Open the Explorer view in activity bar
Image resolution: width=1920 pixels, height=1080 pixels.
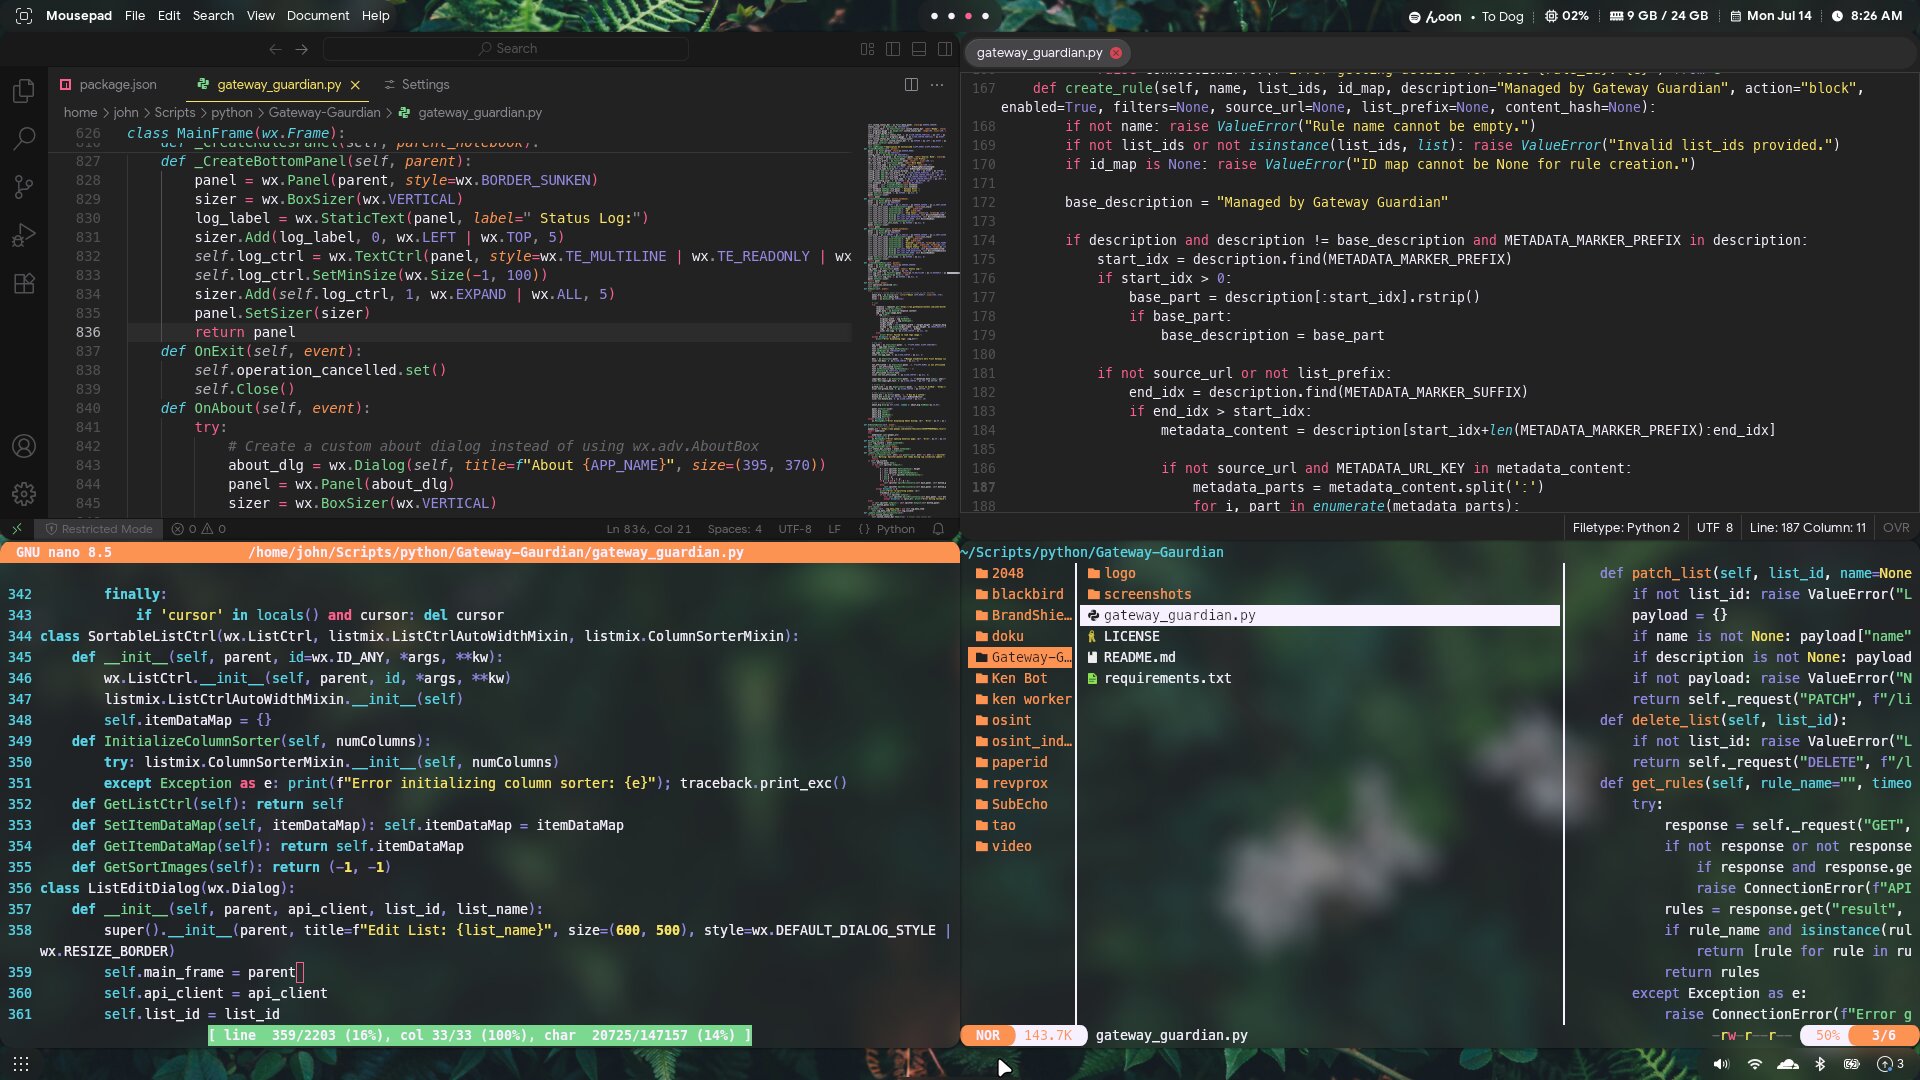tap(24, 91)
